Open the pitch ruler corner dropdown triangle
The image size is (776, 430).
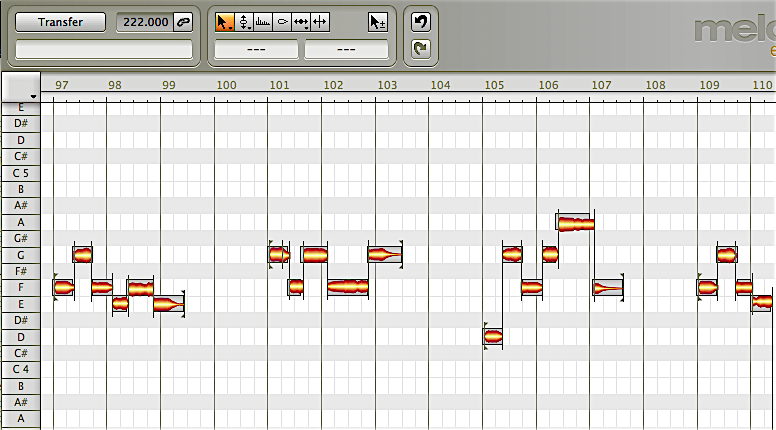(x=33, y=96)
